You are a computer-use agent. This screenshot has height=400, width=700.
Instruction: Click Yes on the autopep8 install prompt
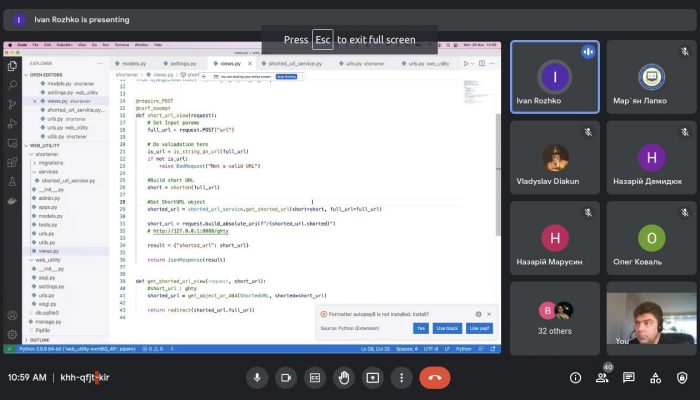tap(420, 328)
